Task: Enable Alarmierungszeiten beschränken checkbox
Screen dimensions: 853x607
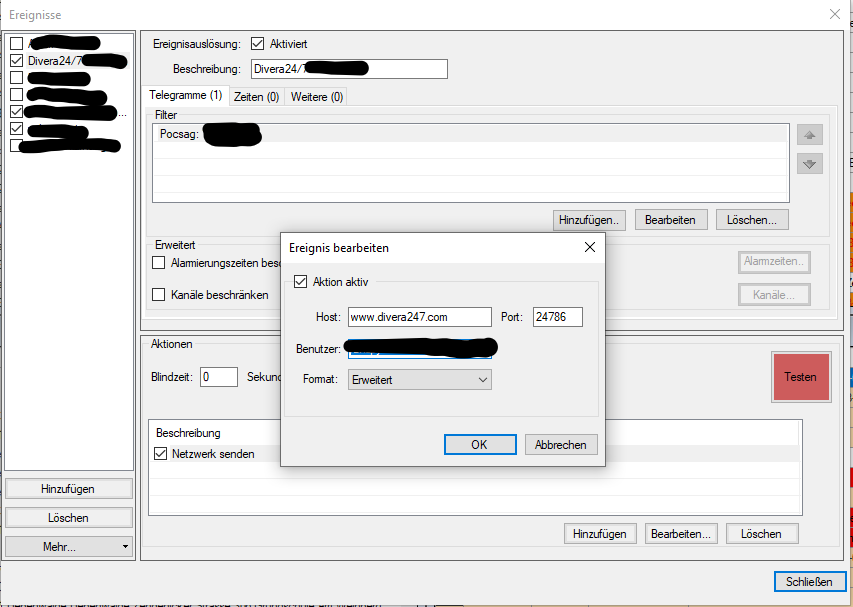Action: pos(158,263)
